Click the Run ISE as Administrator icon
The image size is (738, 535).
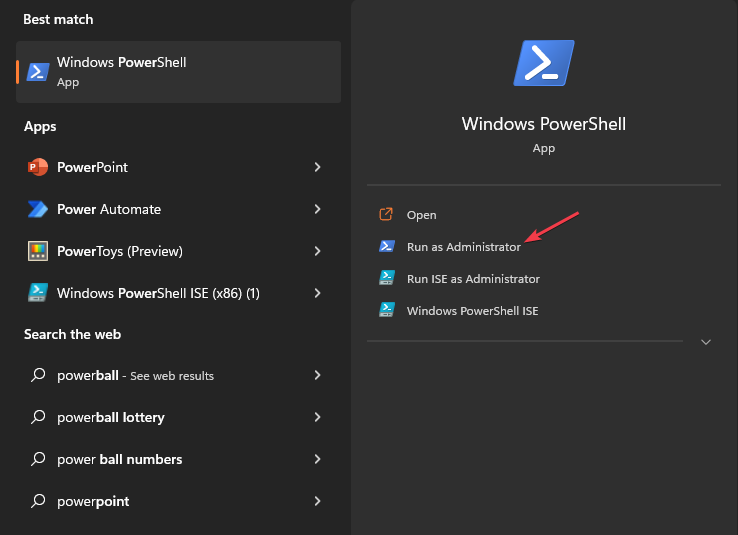[x=387, y=278]
